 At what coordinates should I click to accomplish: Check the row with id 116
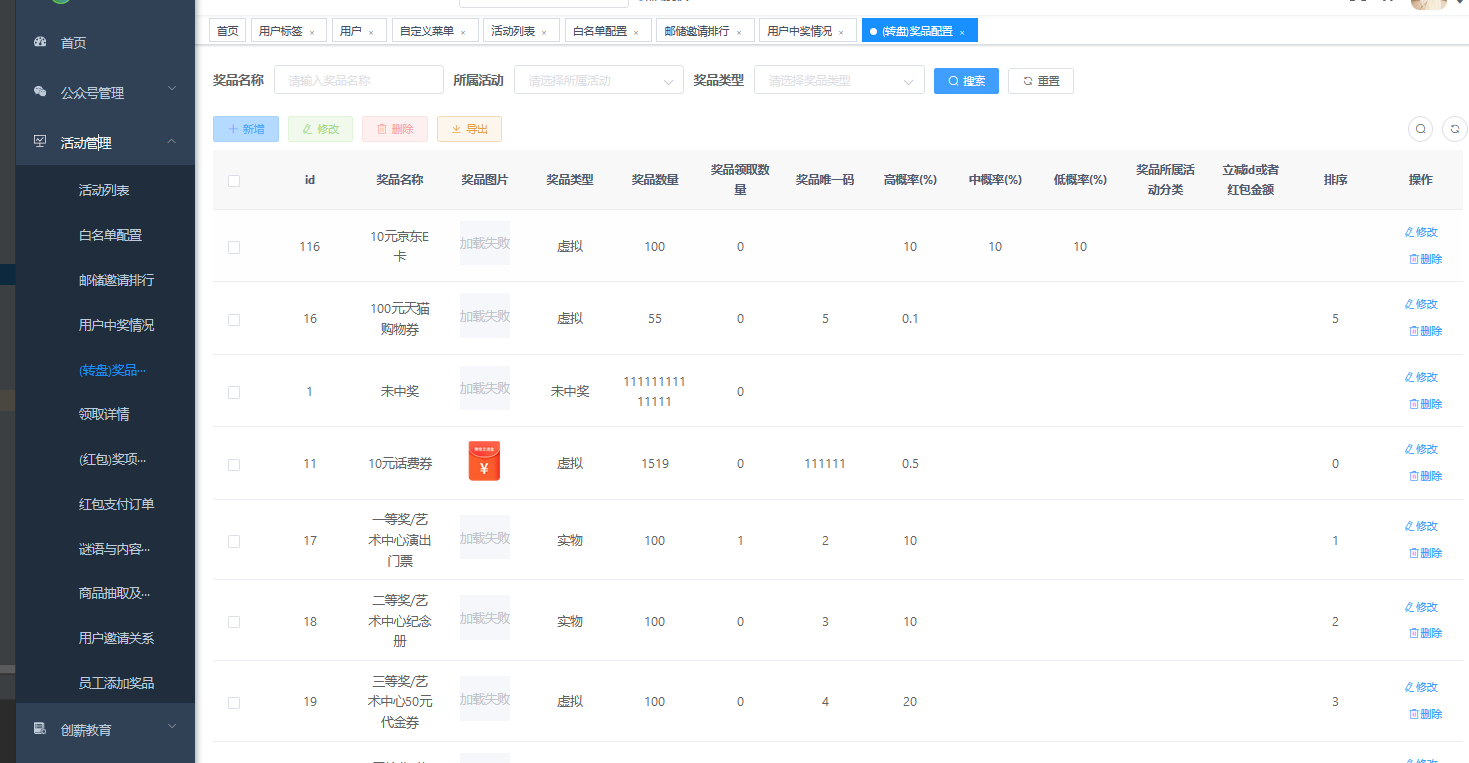click(x=234, y=247)
